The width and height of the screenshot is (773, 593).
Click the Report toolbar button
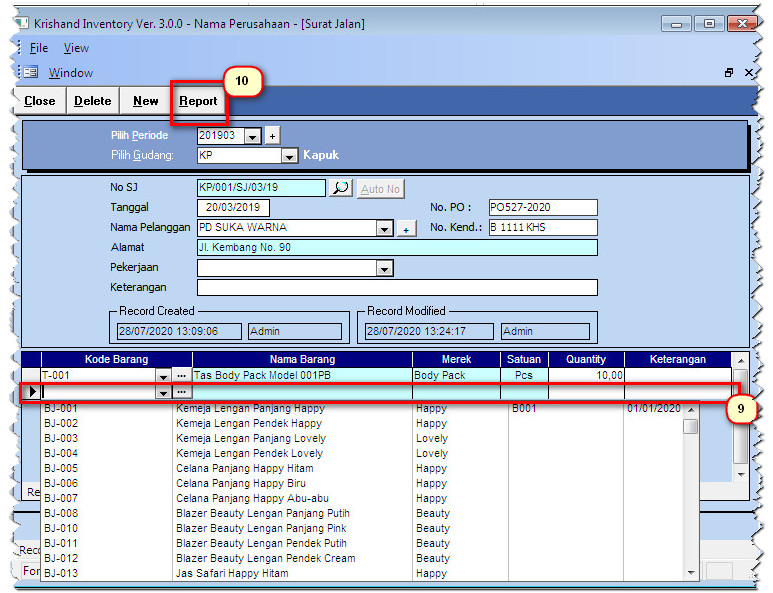click(x=198, y=101)
